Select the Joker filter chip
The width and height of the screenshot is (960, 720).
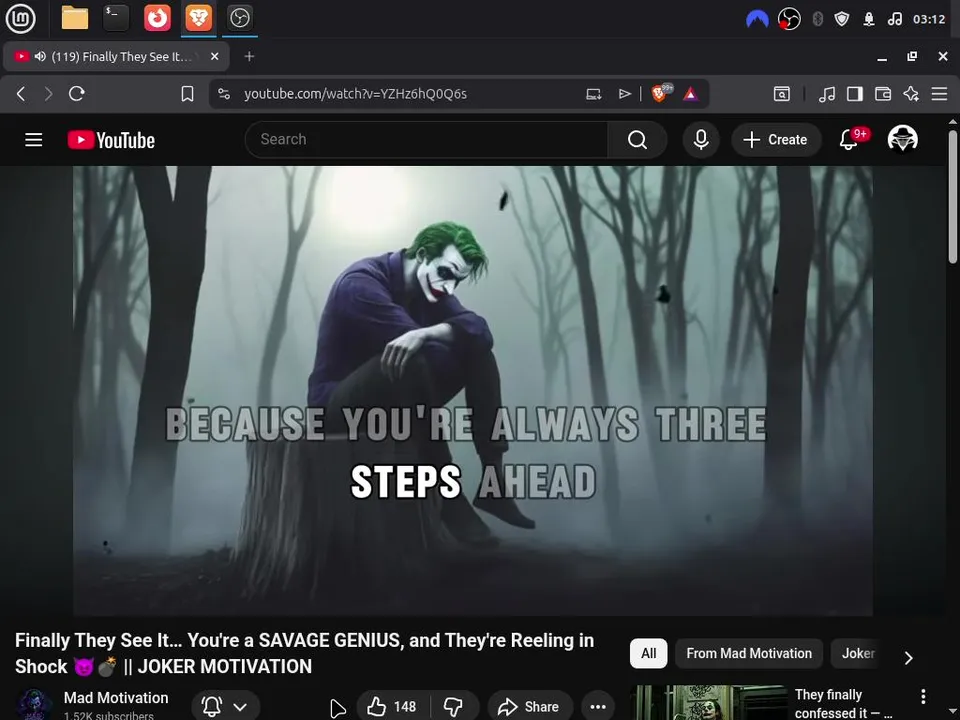pyautogui.click(x=858, y=653)
